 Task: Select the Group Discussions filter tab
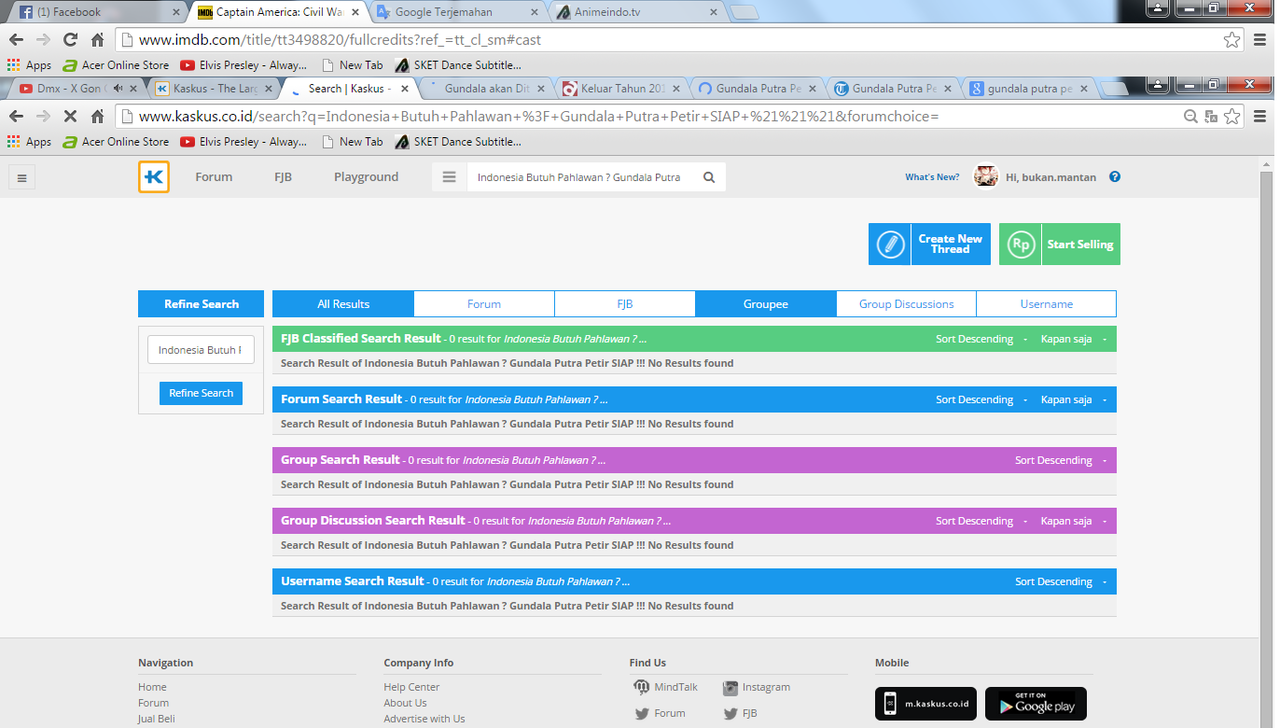906,304
